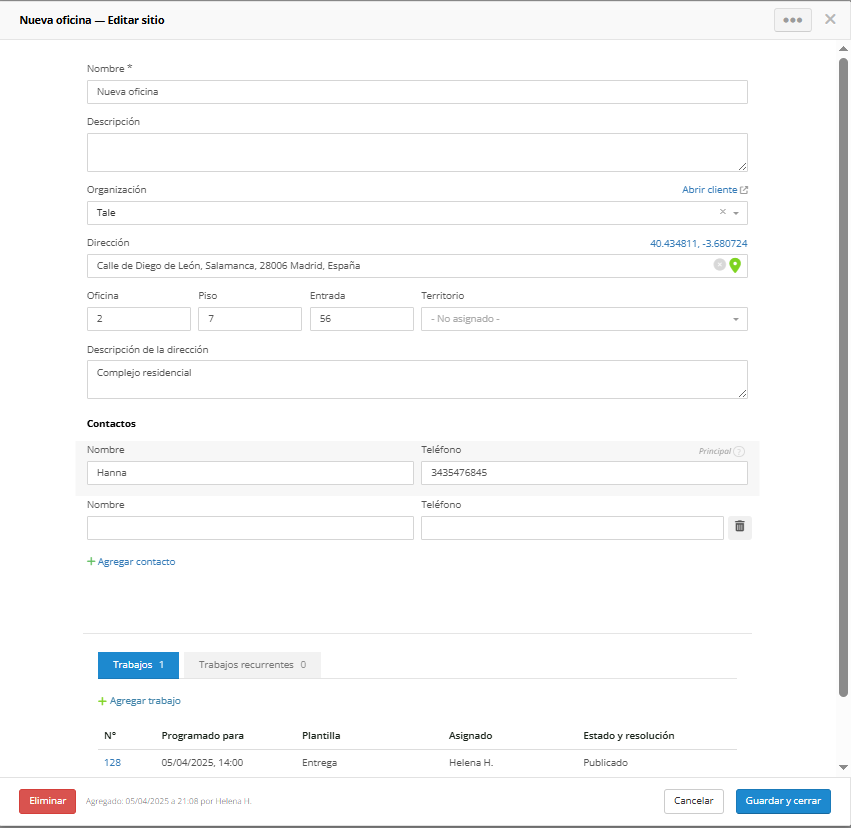
Task: Click the Plantilla column header
Action: pos(321,736)
